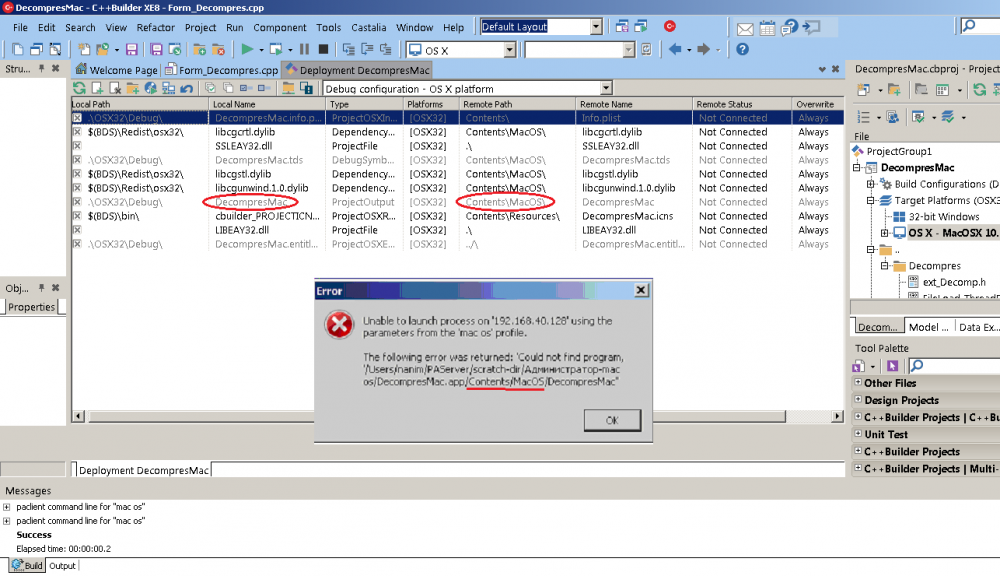Screen dimensions: 1000x576
Task: Switch to the Form_Decompres.cpp tab
Action: (x=222, y=70)
